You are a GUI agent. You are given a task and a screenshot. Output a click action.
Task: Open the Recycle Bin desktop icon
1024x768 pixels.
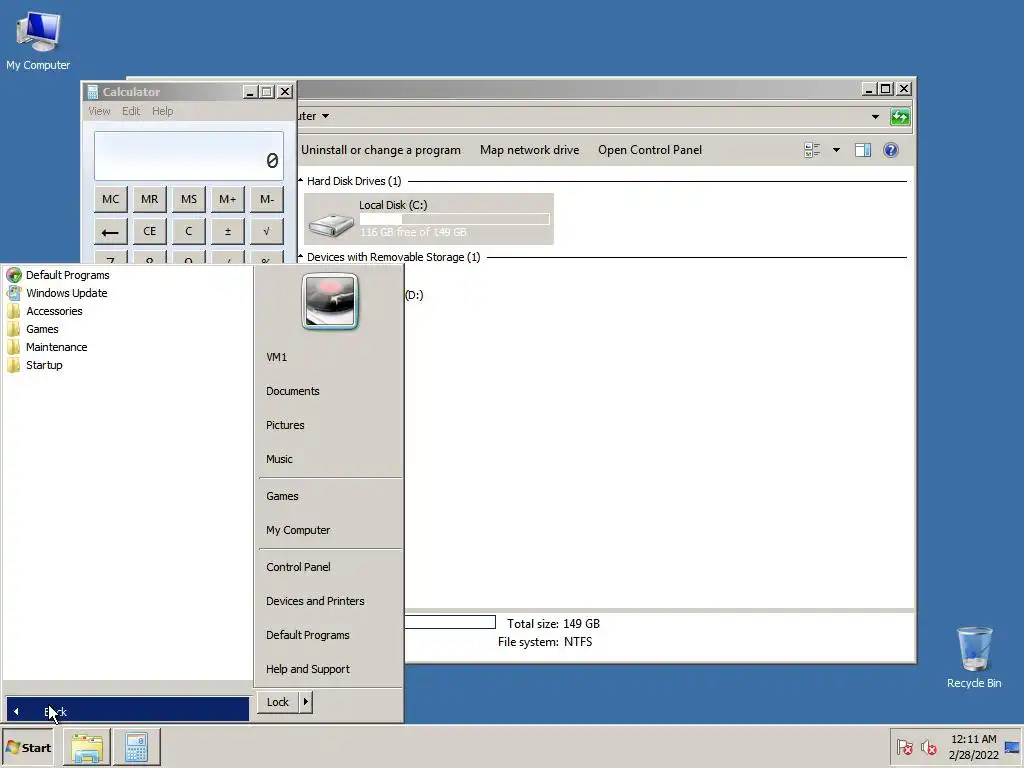tap(974, 657)
